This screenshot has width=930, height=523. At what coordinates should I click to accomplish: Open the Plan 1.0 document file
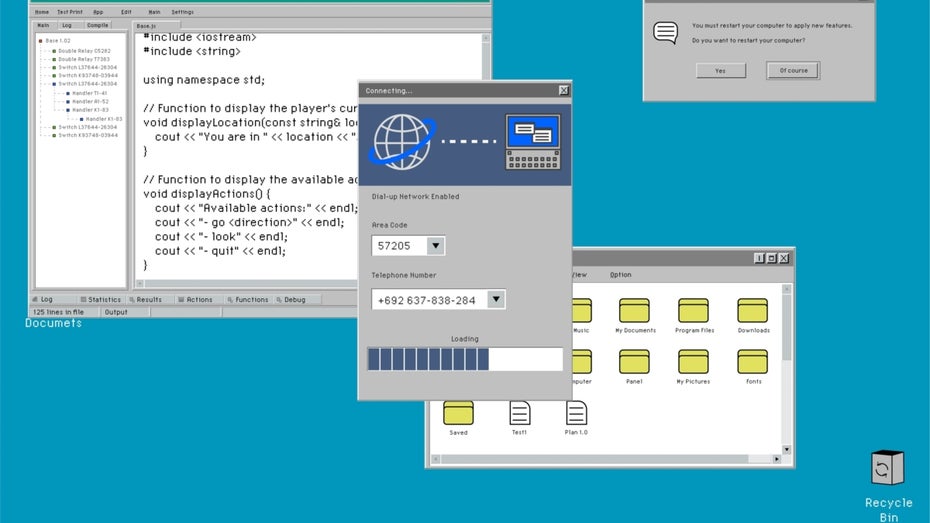tap(576, 413)
